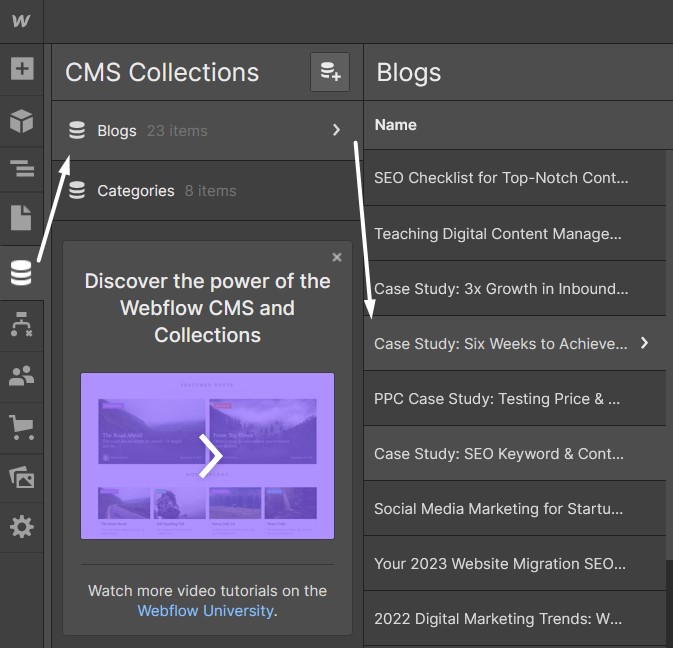Open the Webflow logo menu
The height and width of the screenshot is (648, 673).
tap(21, 21)
